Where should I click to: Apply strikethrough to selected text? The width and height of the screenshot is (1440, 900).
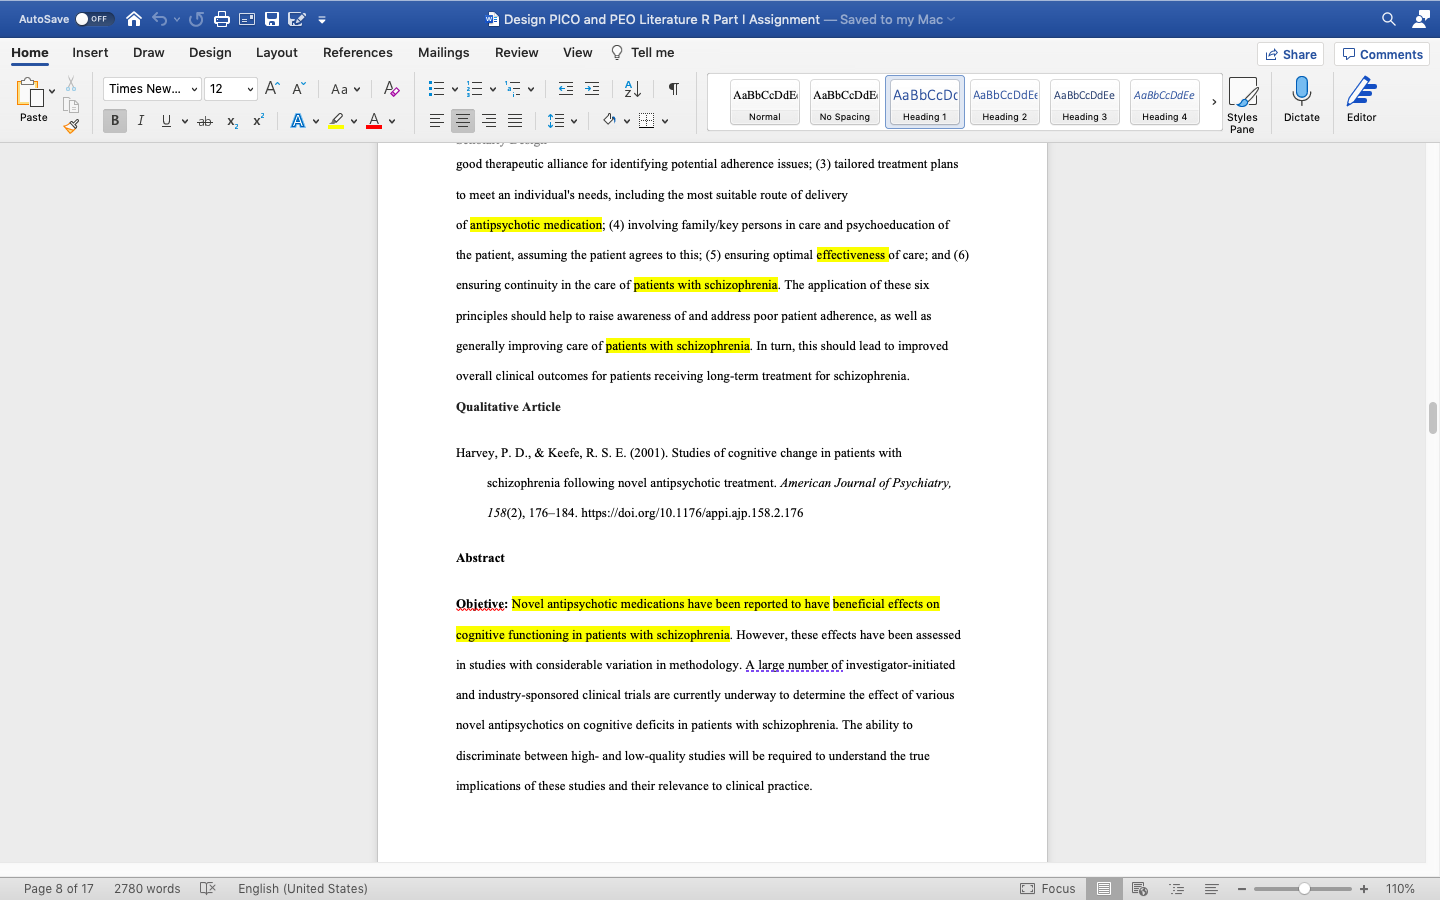click(204, 120)
